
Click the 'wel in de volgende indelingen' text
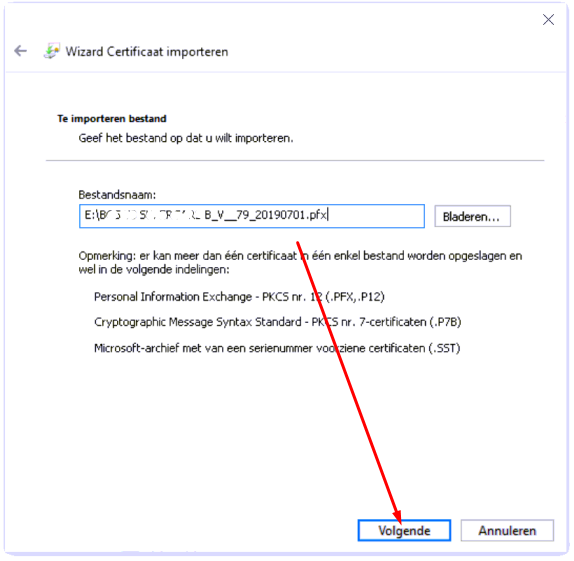click(x=154, y=270)
